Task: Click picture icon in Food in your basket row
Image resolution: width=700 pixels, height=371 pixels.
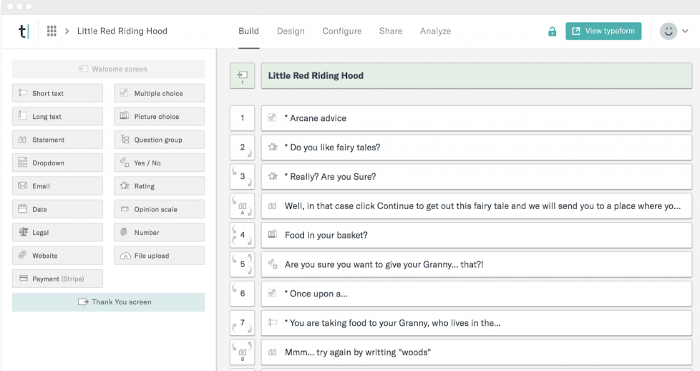Action: [x=272, y=234]
